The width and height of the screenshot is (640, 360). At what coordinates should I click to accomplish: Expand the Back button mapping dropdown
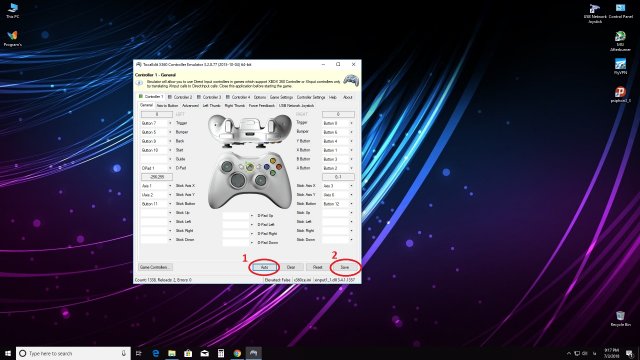(x=170, y=141)
